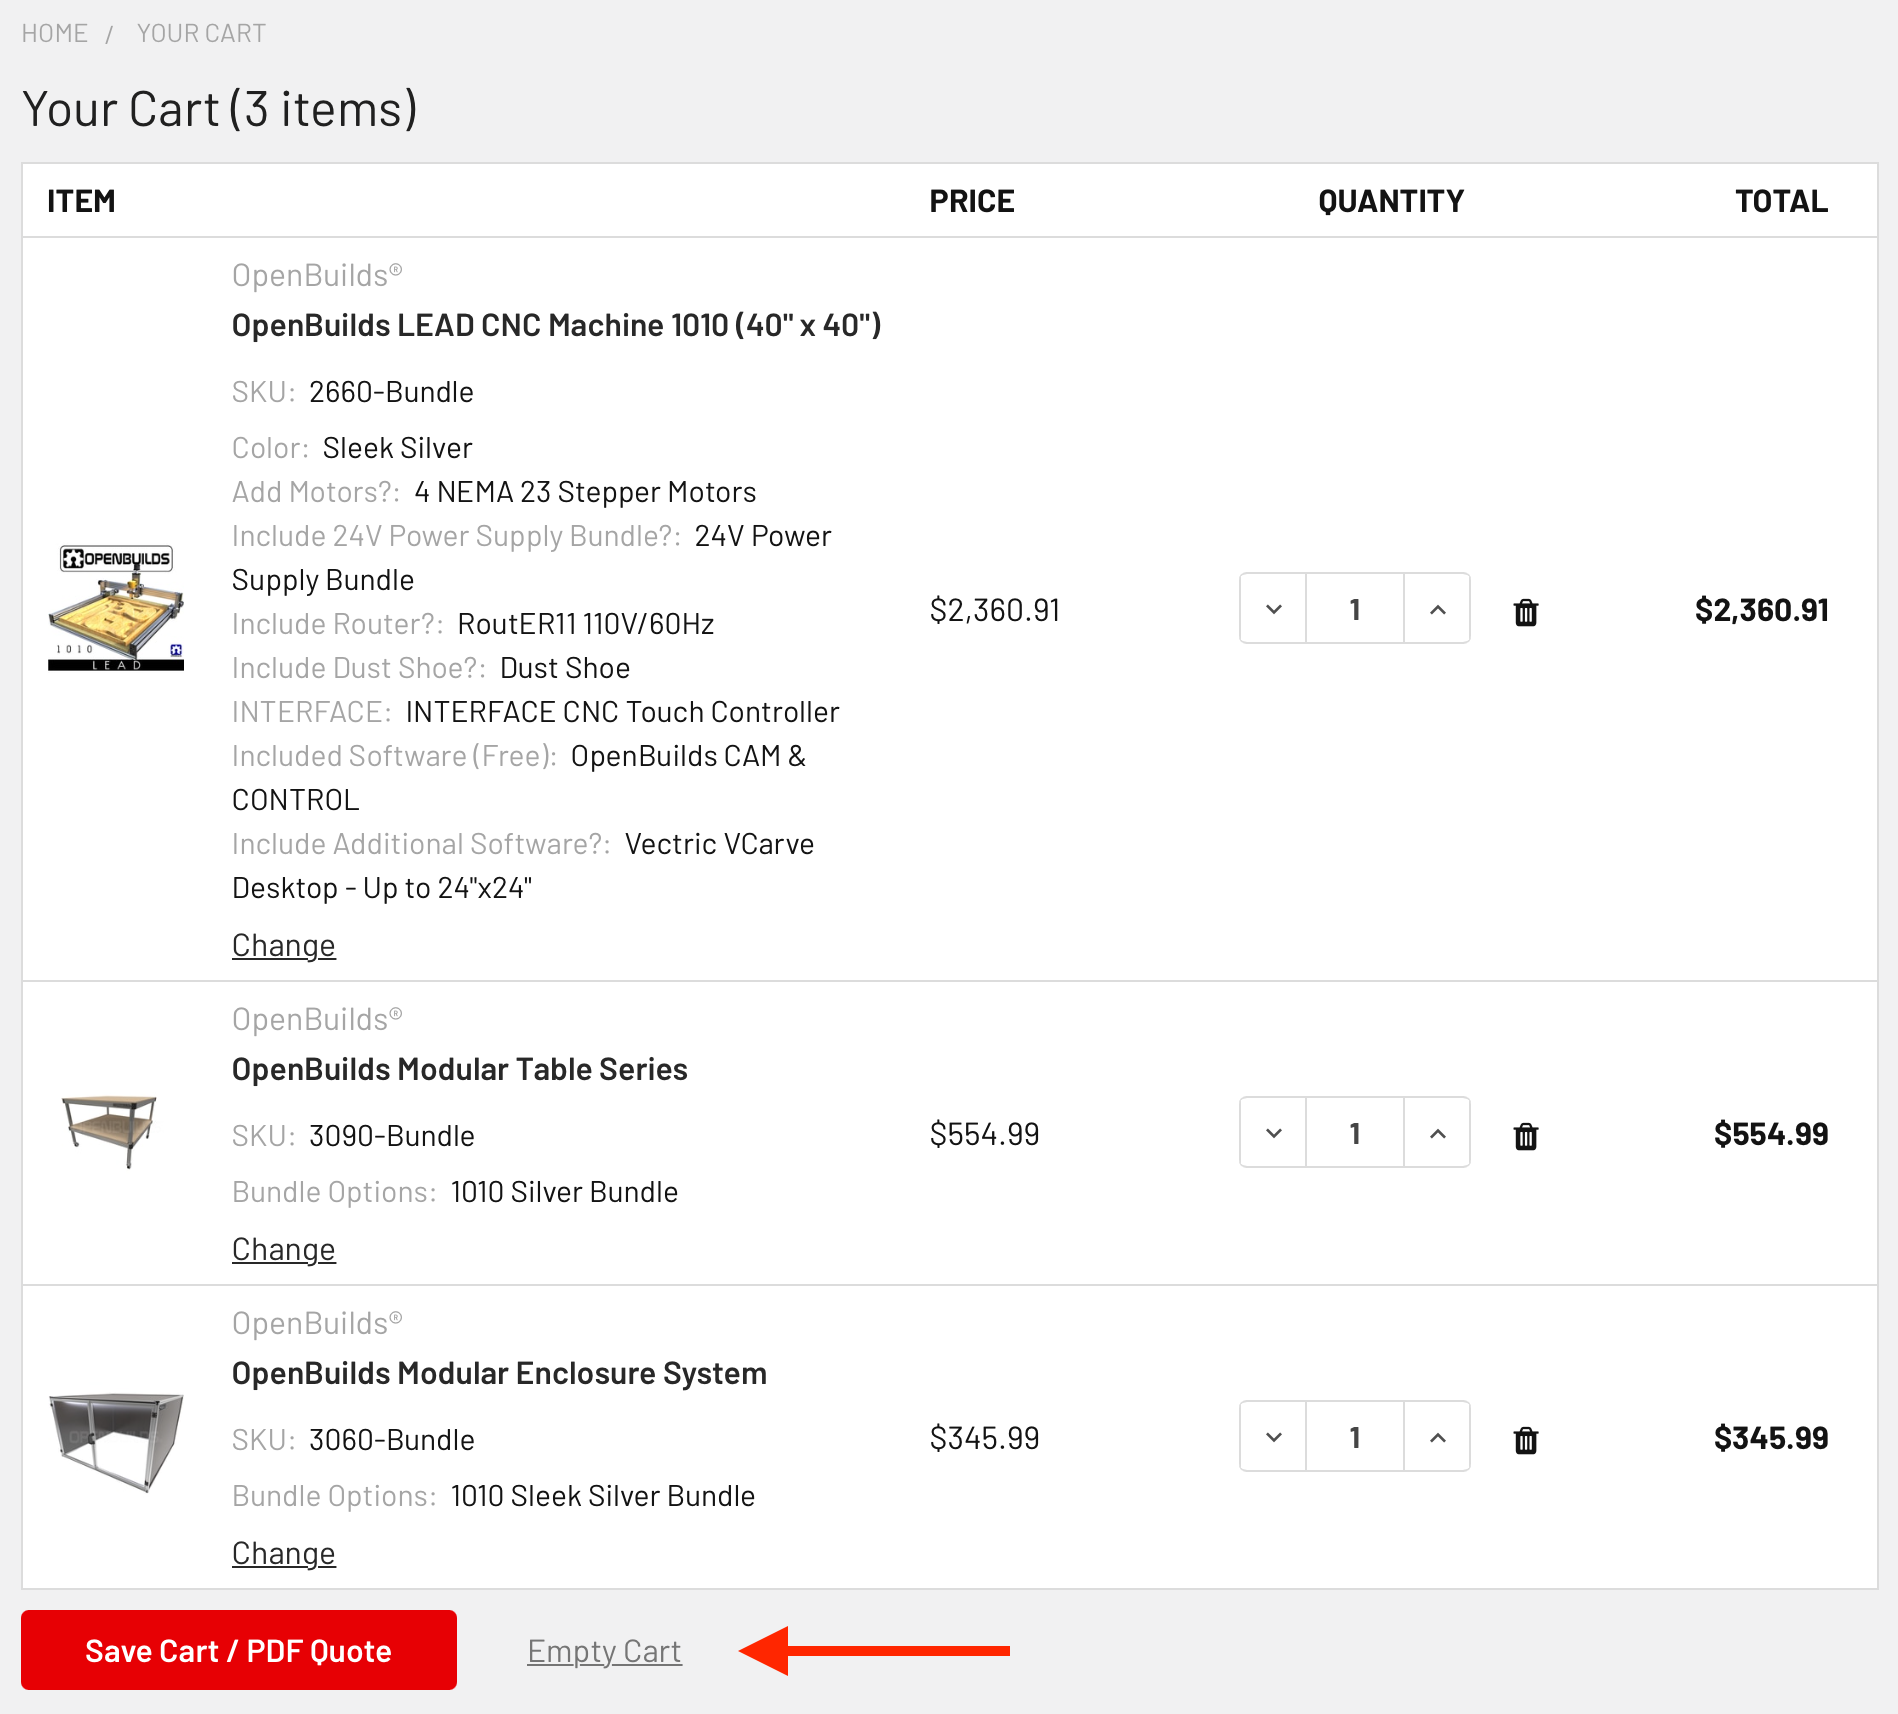1898x1714 pixels.
Task: Trash the Modular Enclosure System item
Action: [1526, 1439]
